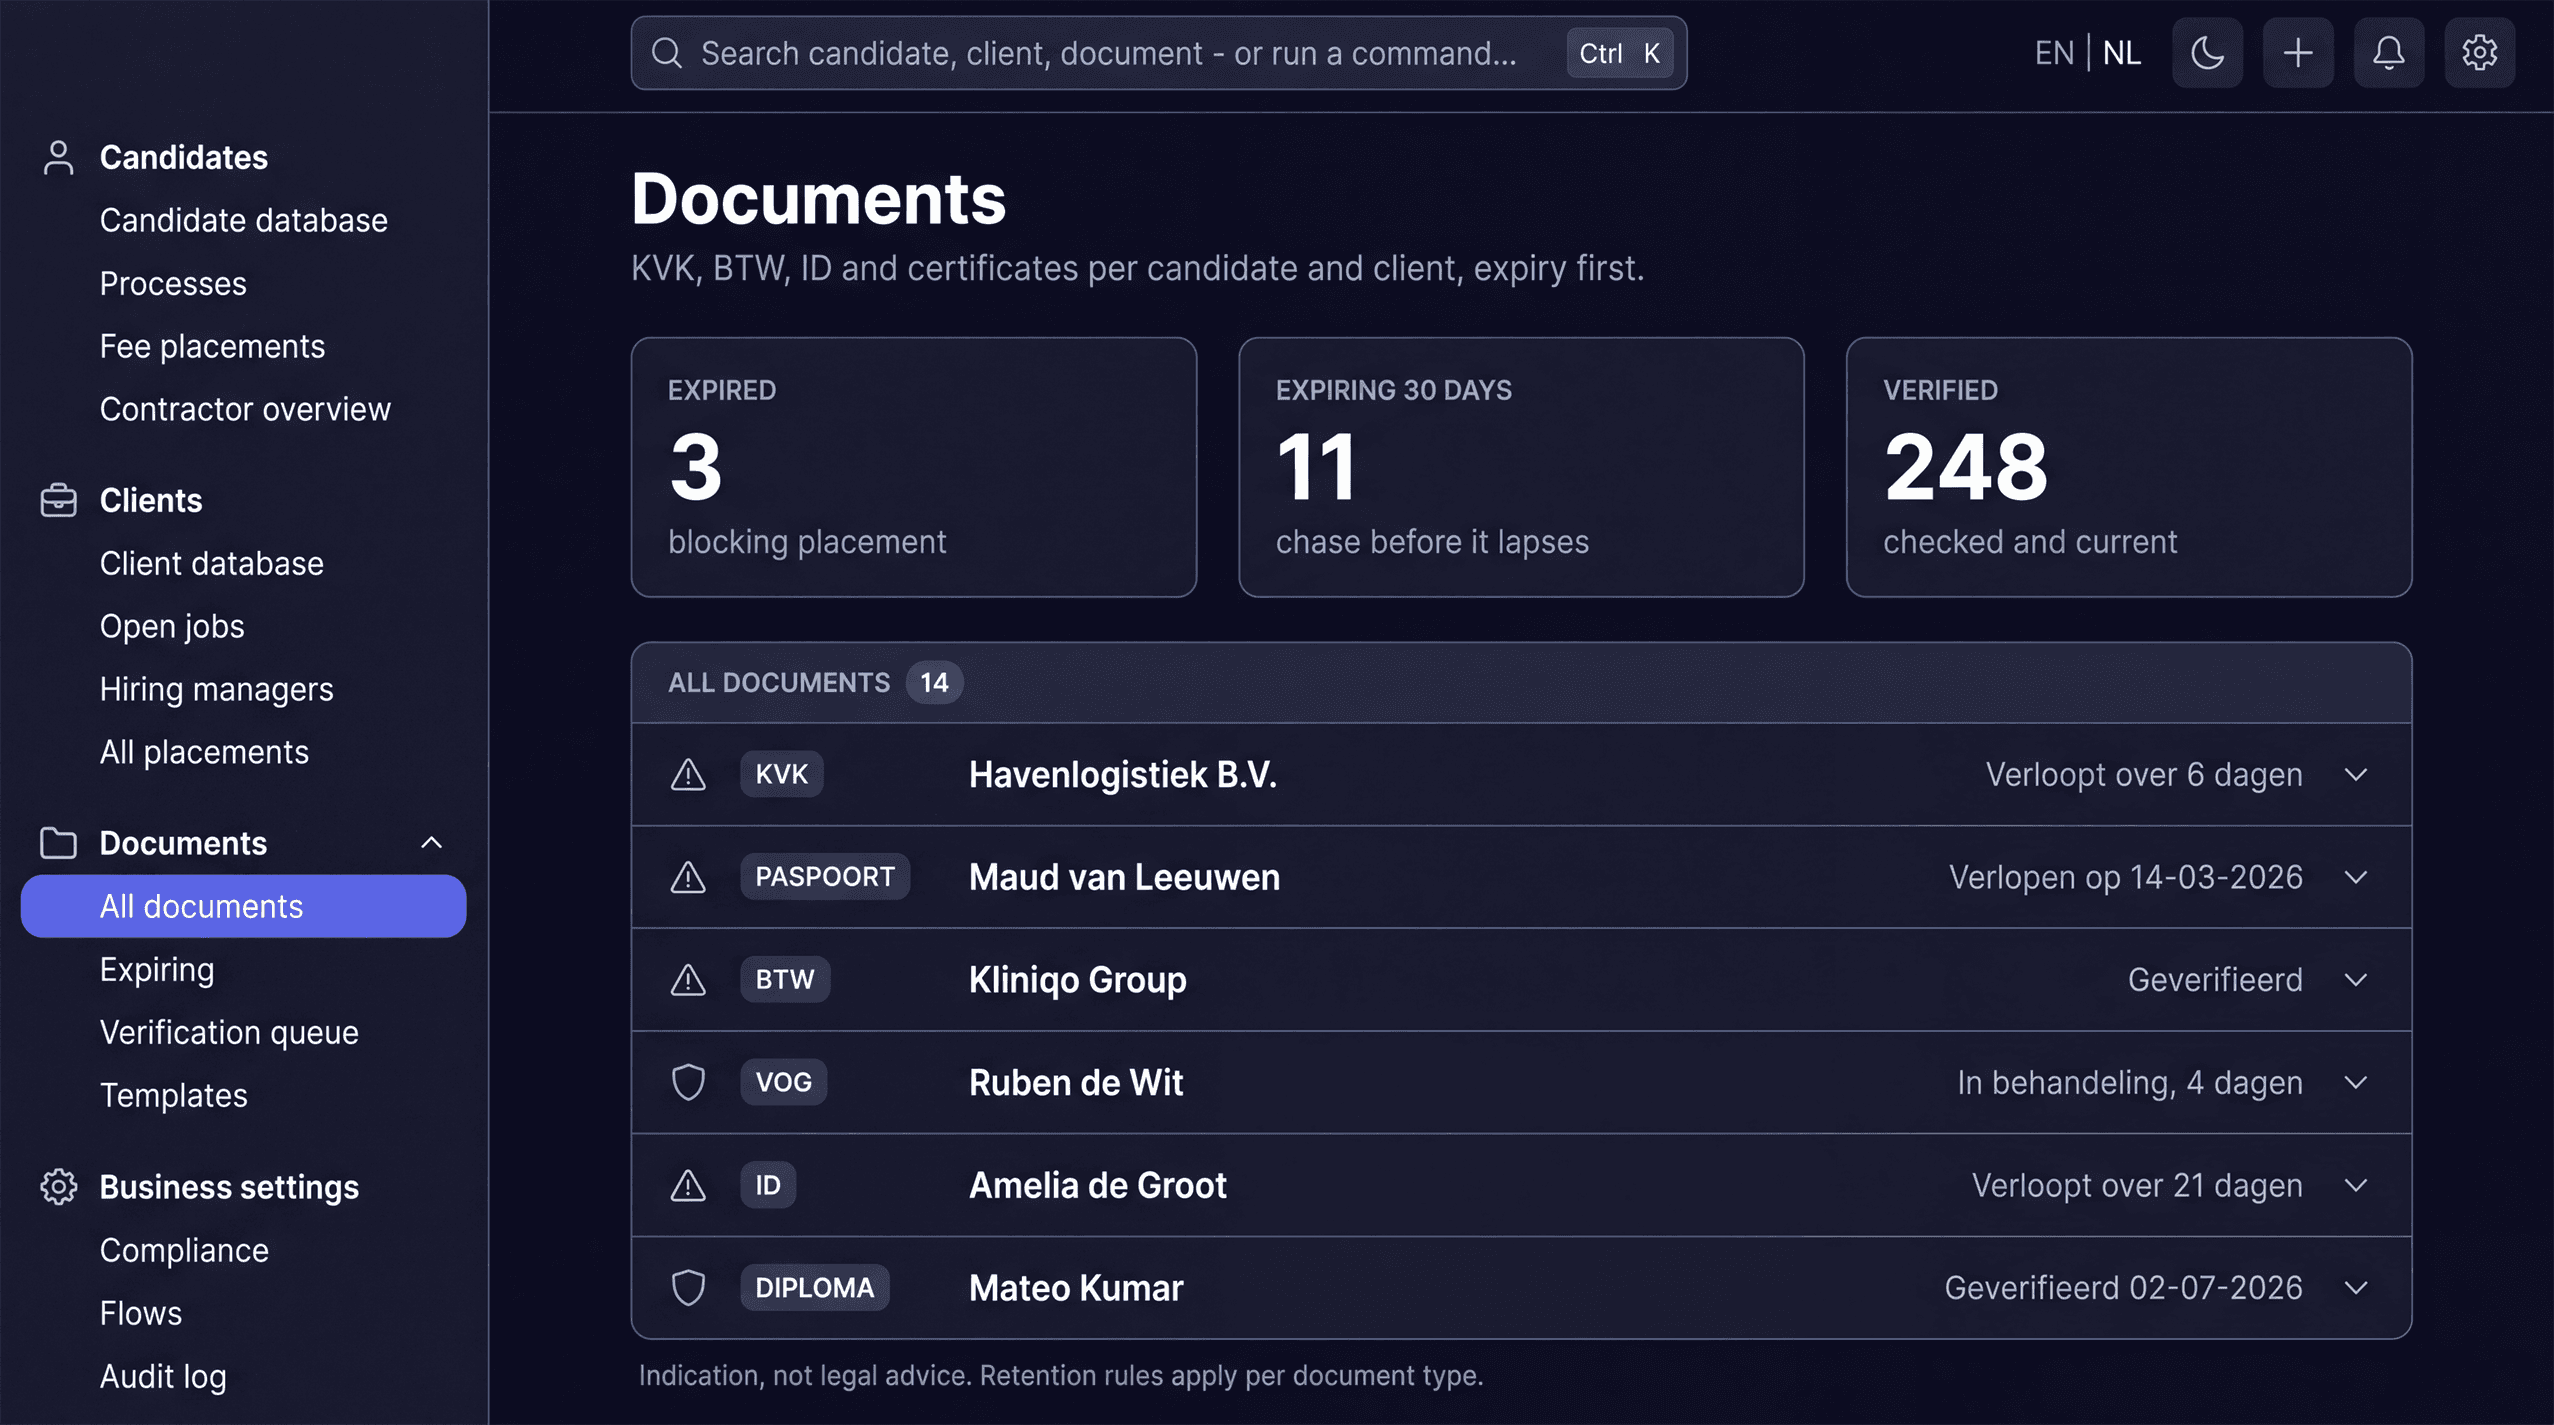Click the PASPOORT document type badge

tap(825, 877)
